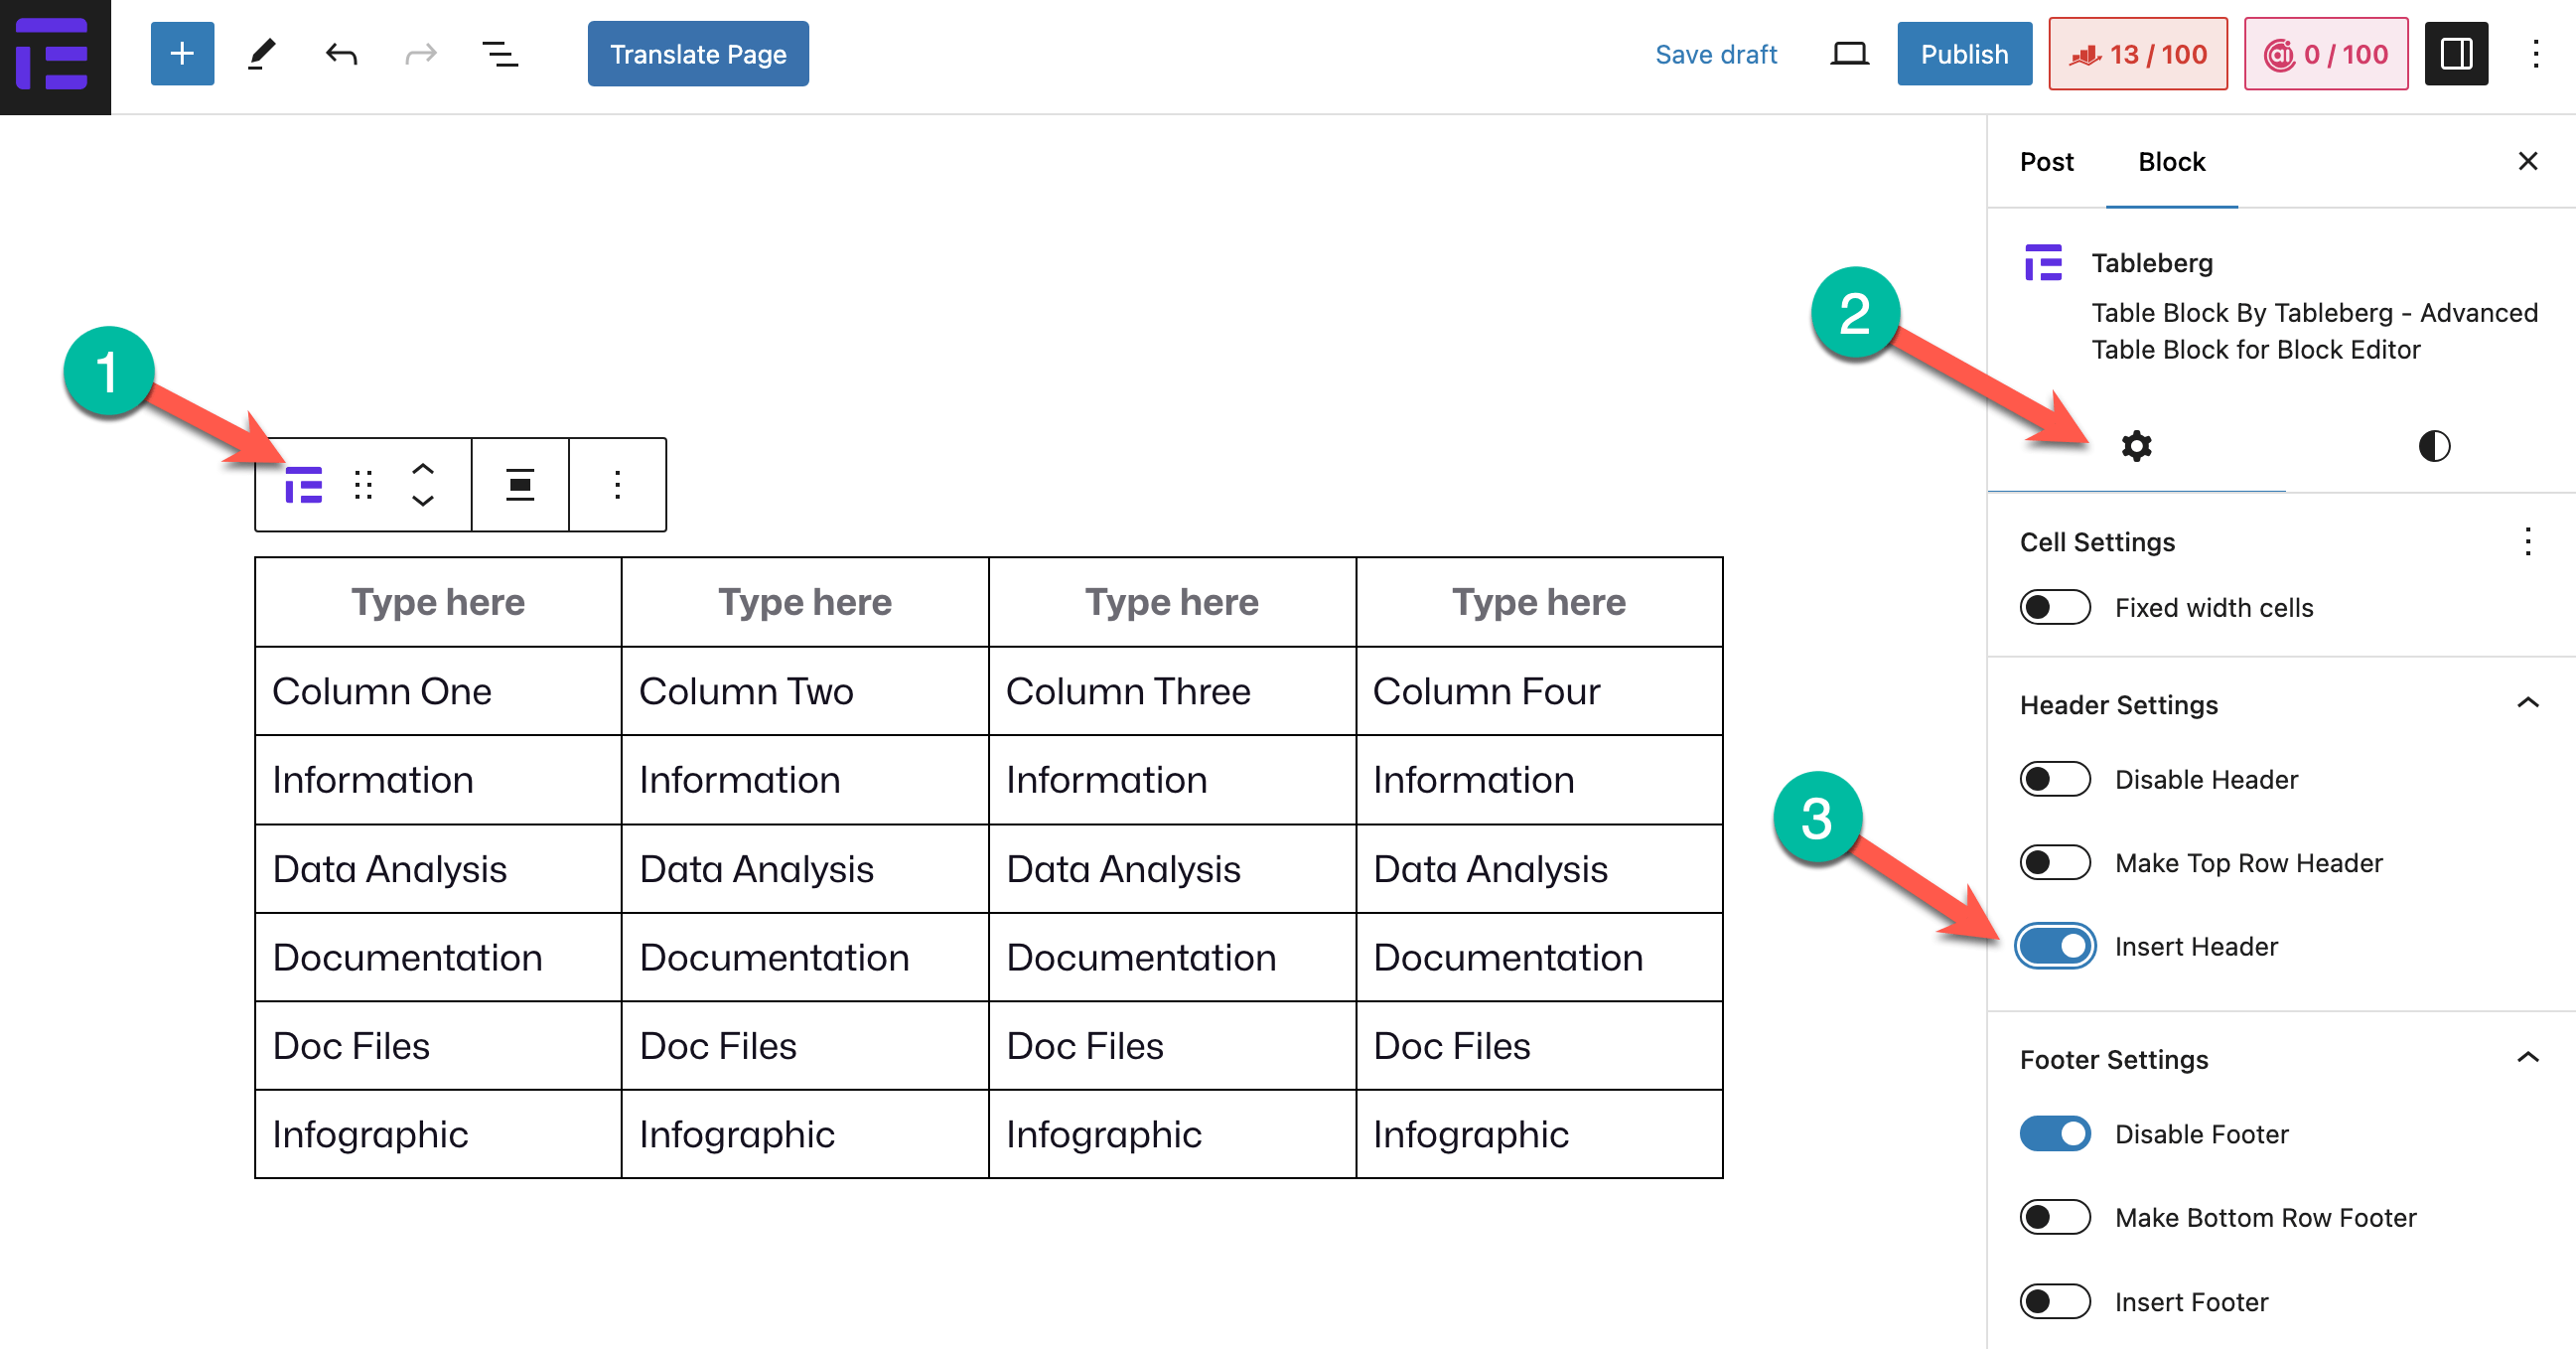
Task: Open the Styles half-circle tab icon
Action: 2433,446
